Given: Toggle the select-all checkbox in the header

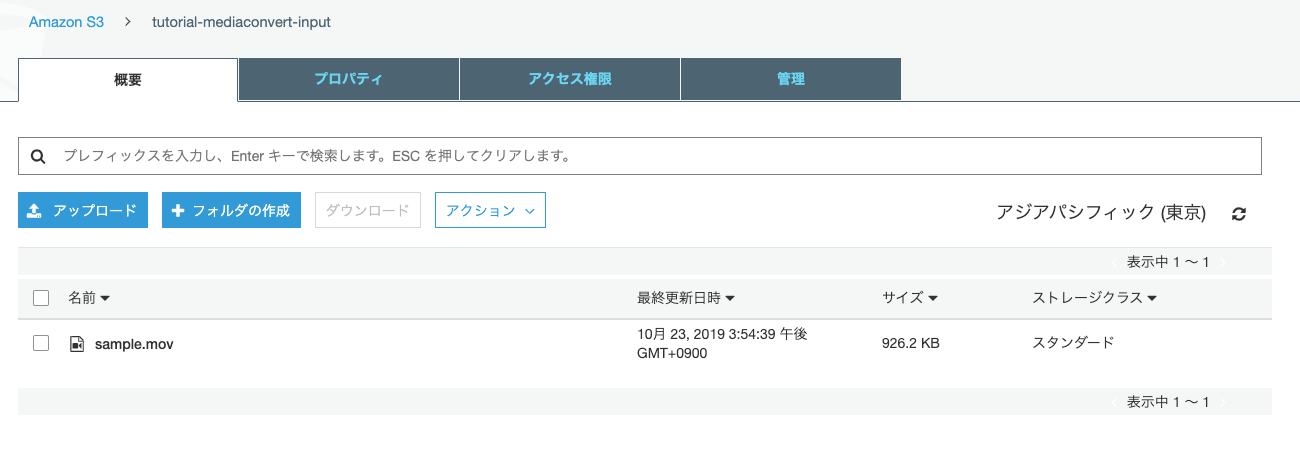Looking at the screenshot, I should click(41, 297).
